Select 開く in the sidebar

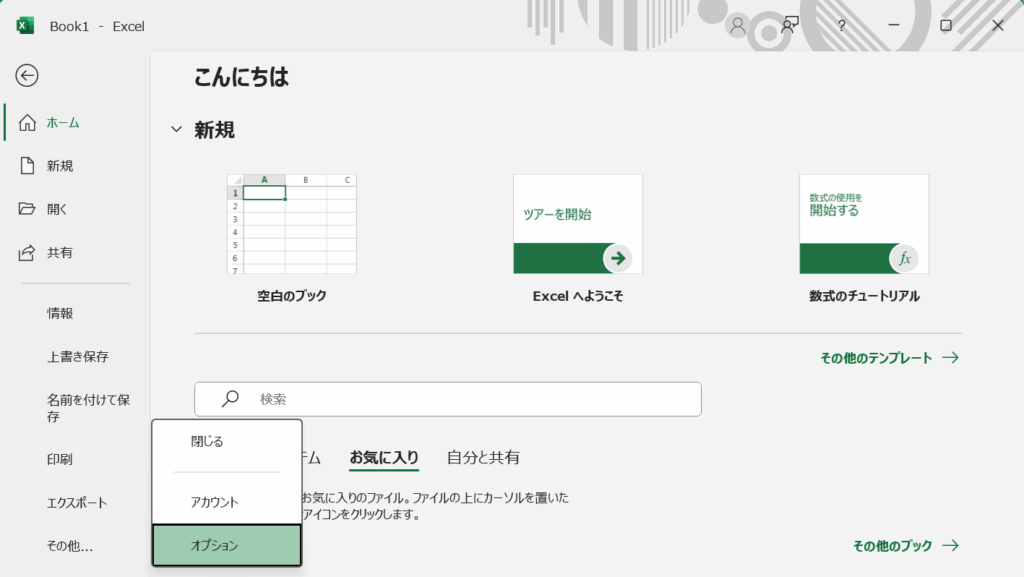(x=77, y=209)
